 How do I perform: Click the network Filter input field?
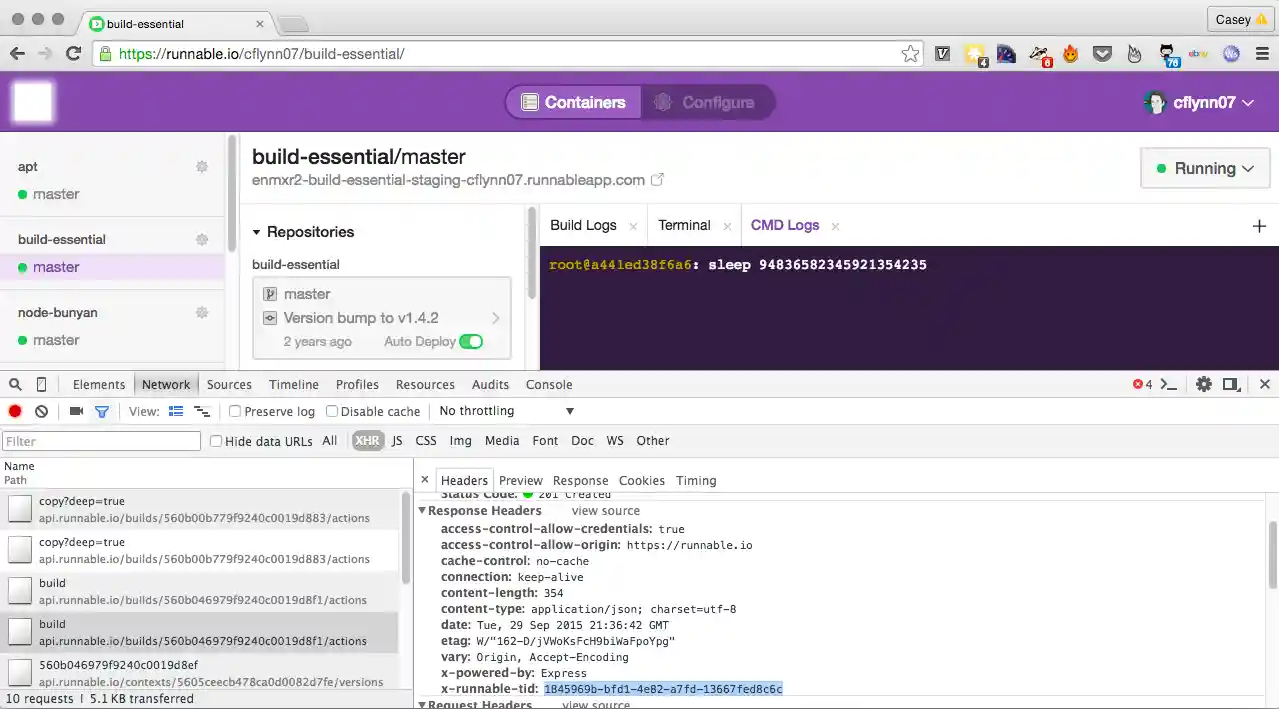coord(101,441)
